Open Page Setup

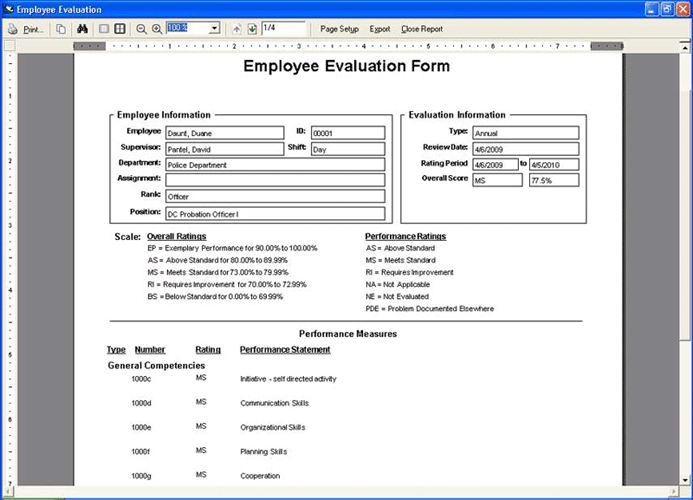pyautogui.click(x=339, y=29)
